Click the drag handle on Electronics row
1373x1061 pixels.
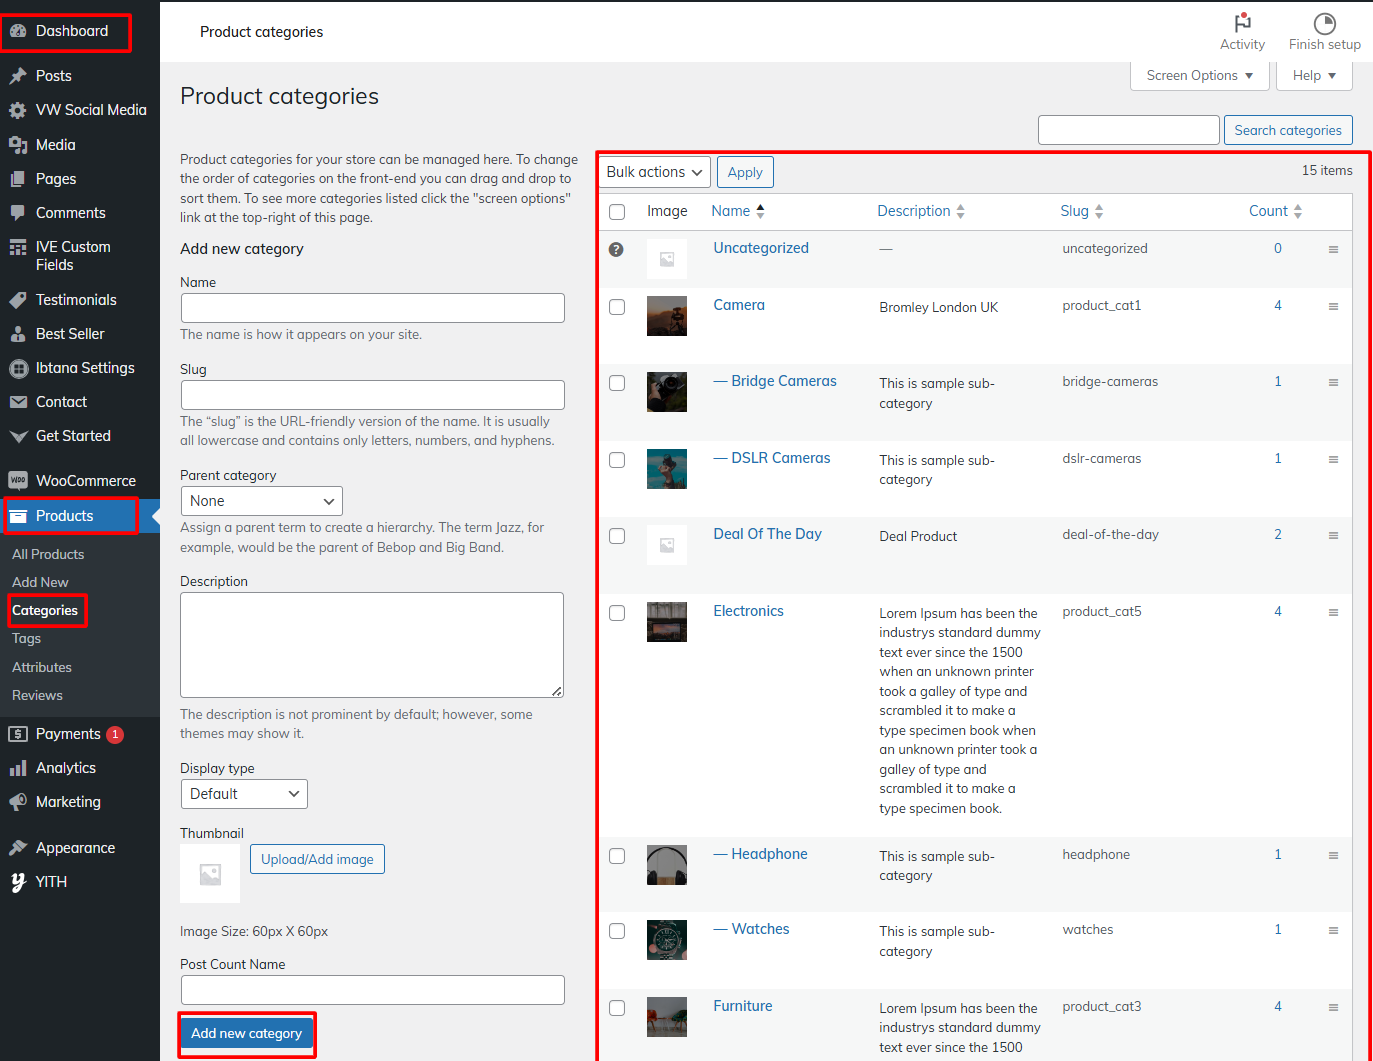tap(1333, 613)
